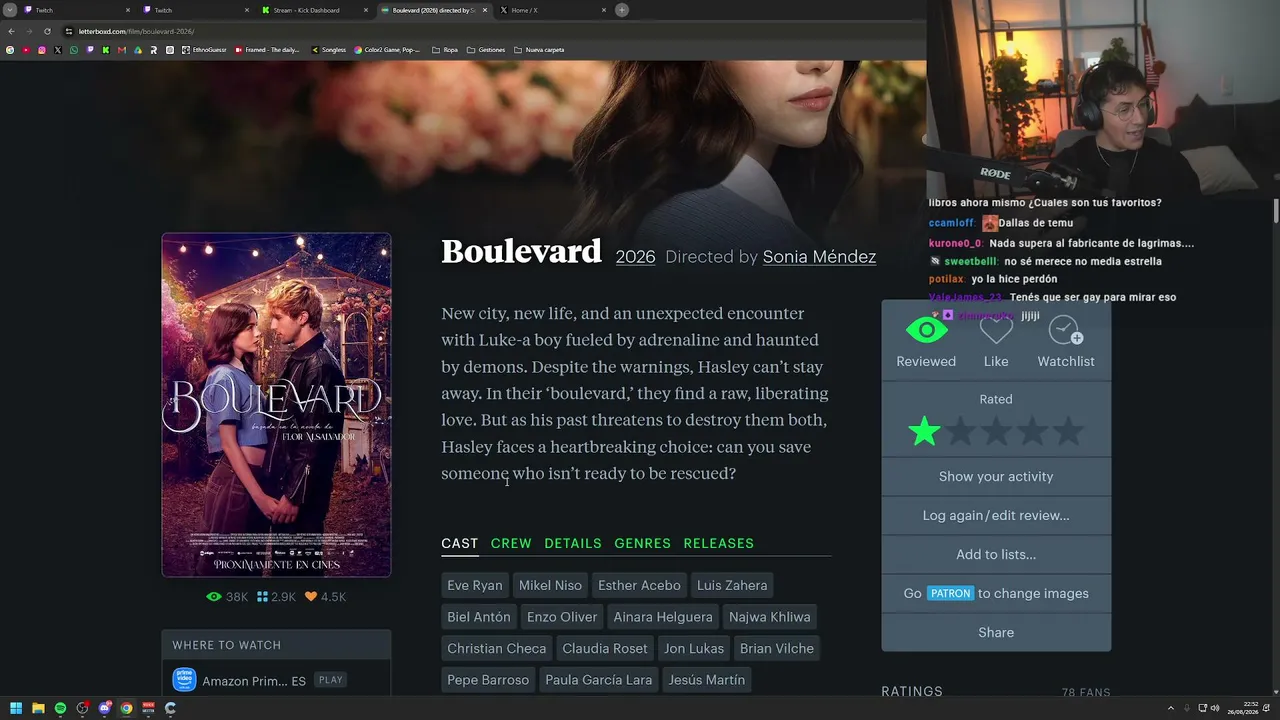This screenshot has height=720, width=1280.
Task: Open cast member Luis Zahera
Action: 732,585
